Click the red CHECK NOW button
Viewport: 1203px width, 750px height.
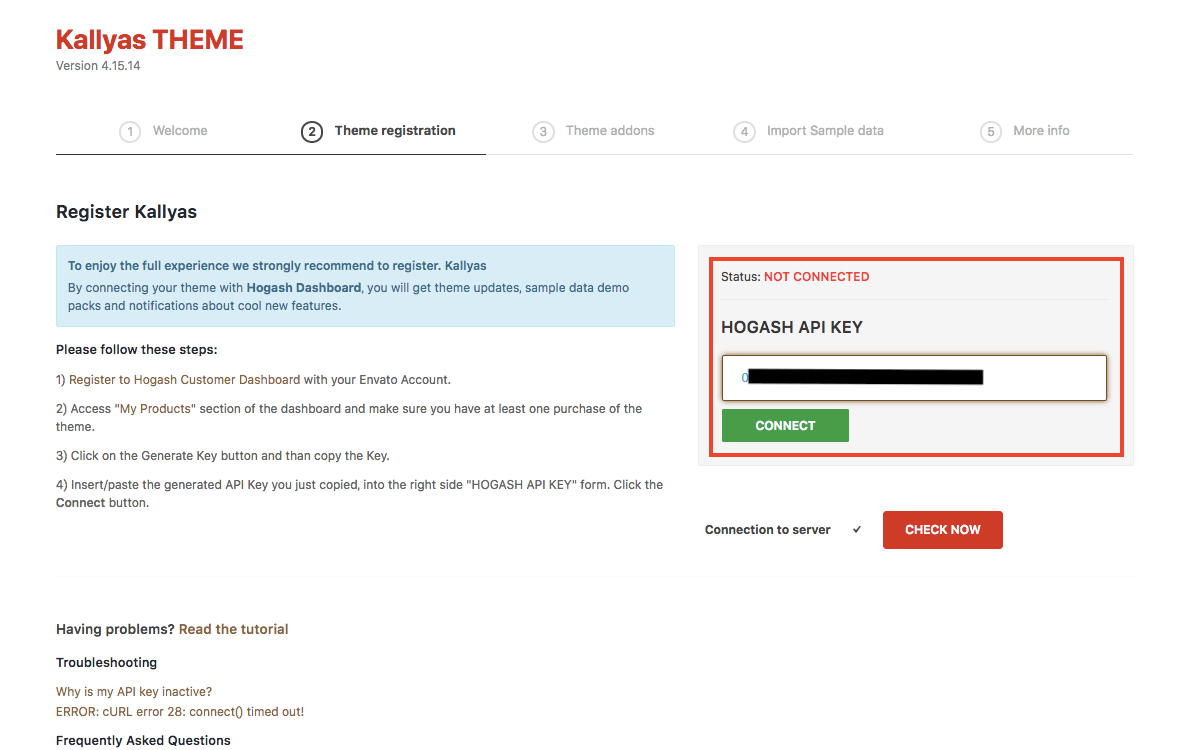942,530
